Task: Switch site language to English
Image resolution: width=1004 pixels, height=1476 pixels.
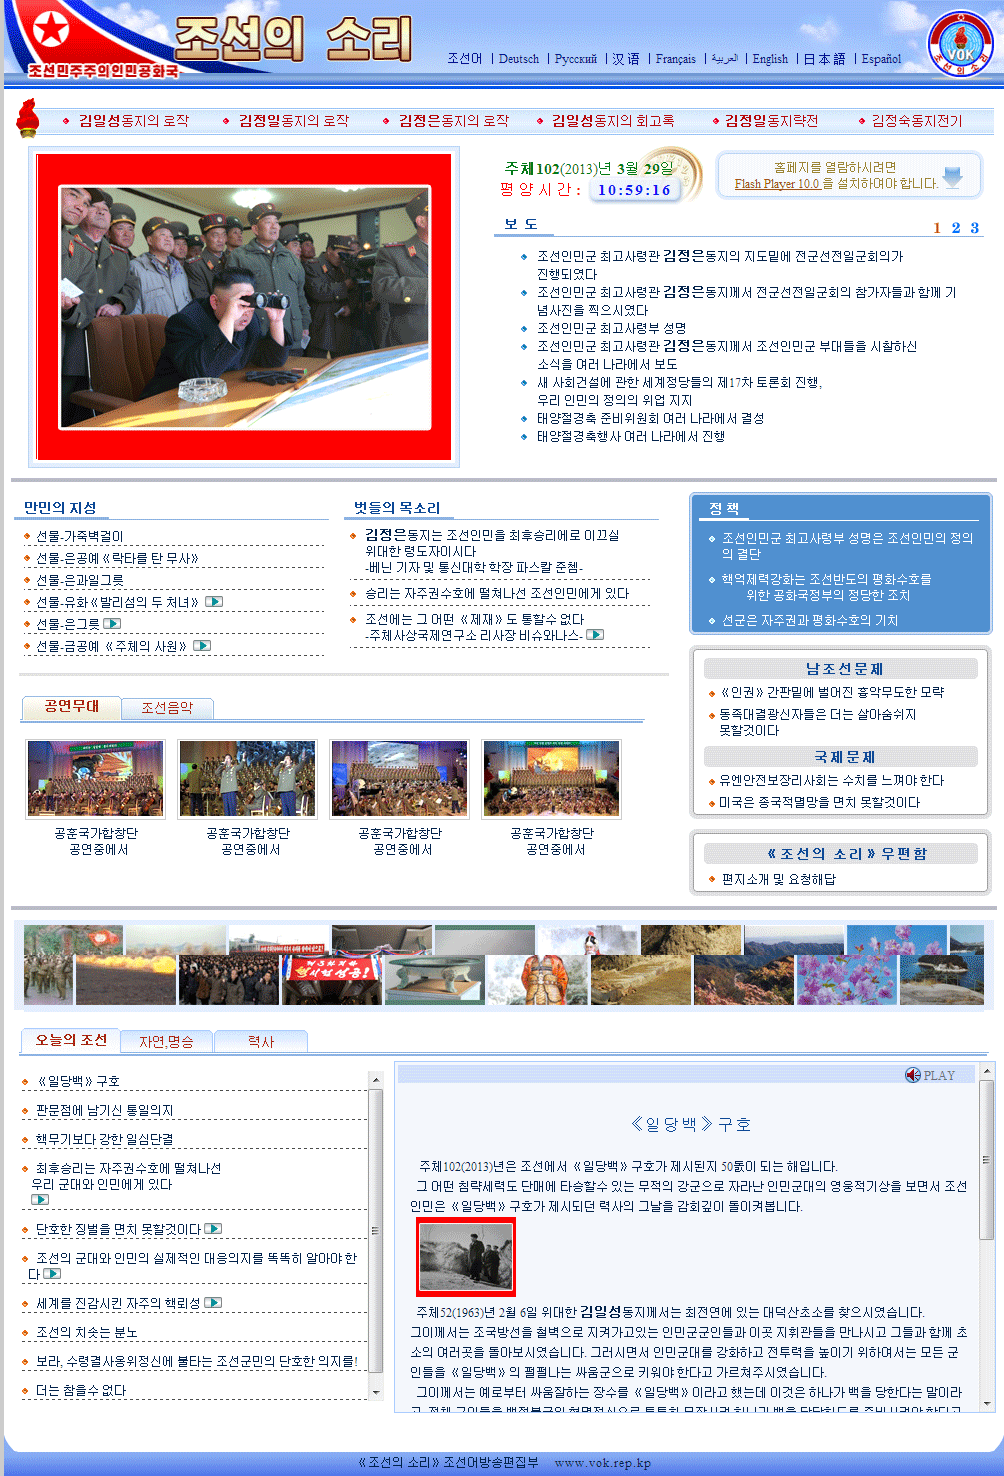Action: [770, 59]
